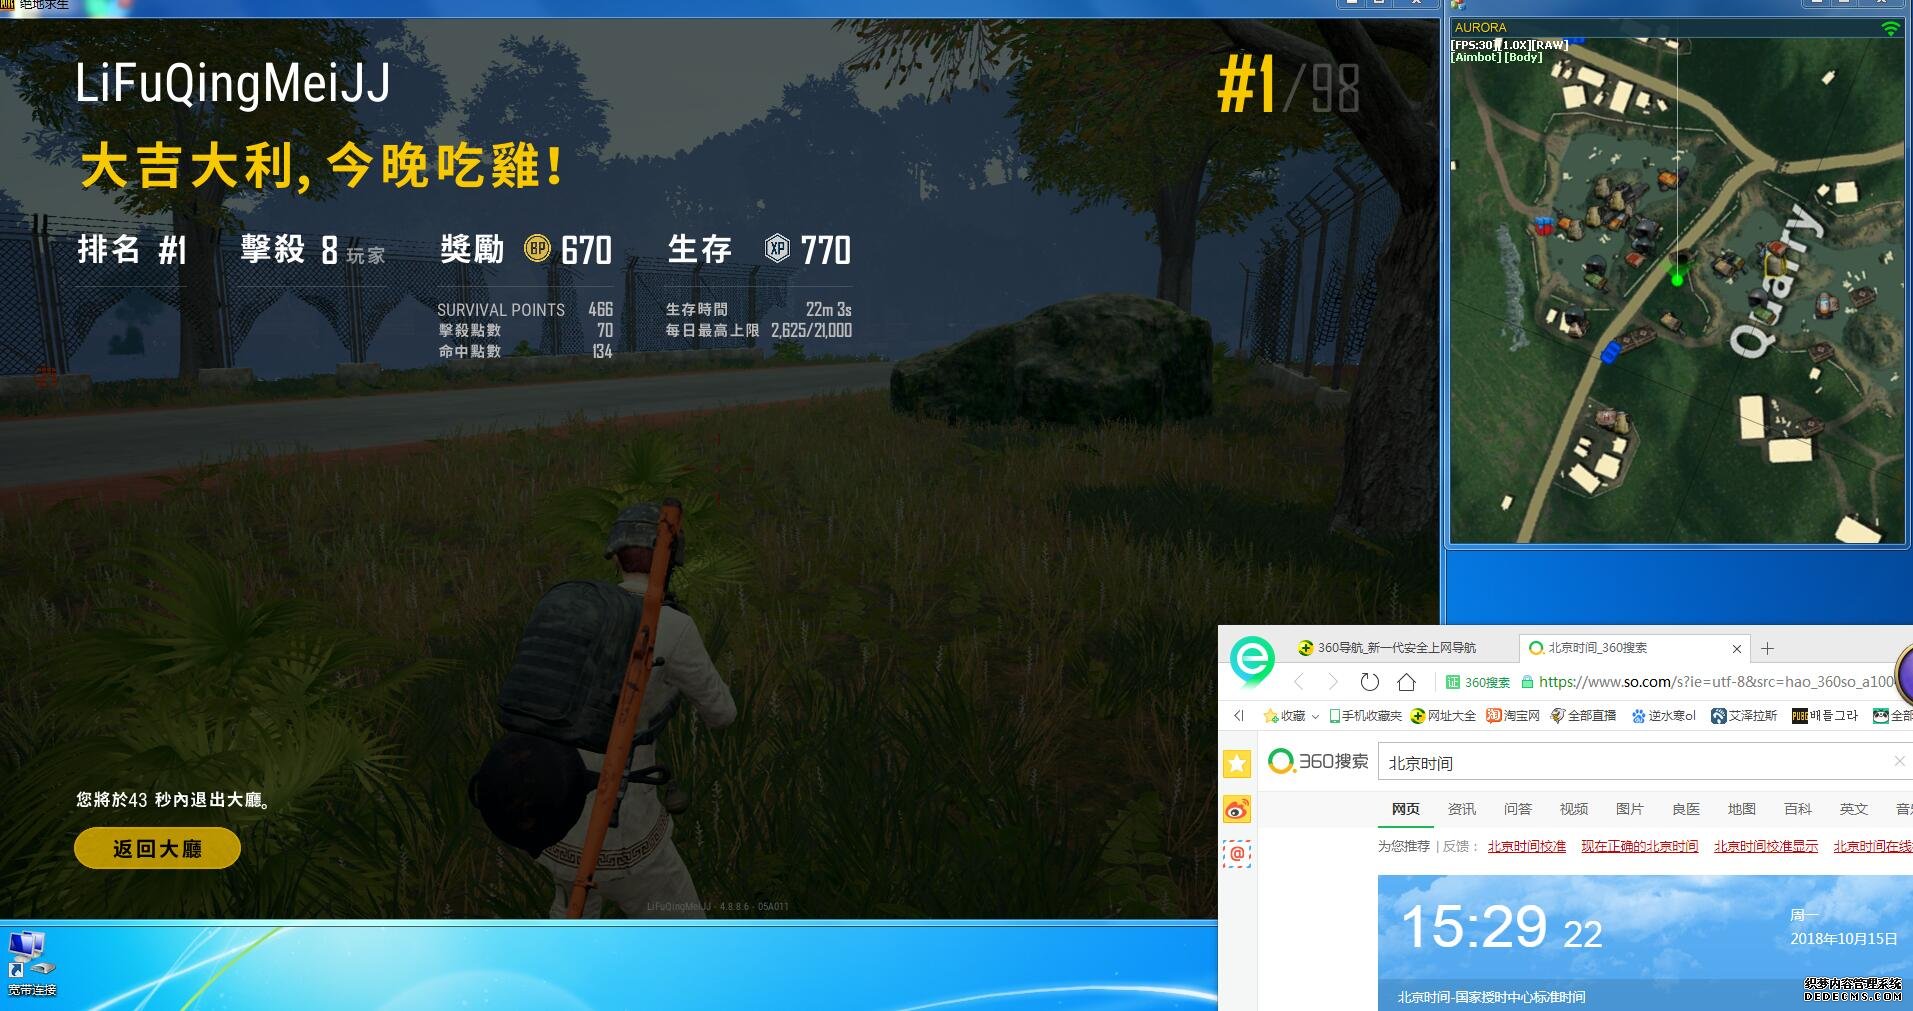Click the blue vehicle marker on the map

point(1609,352)
